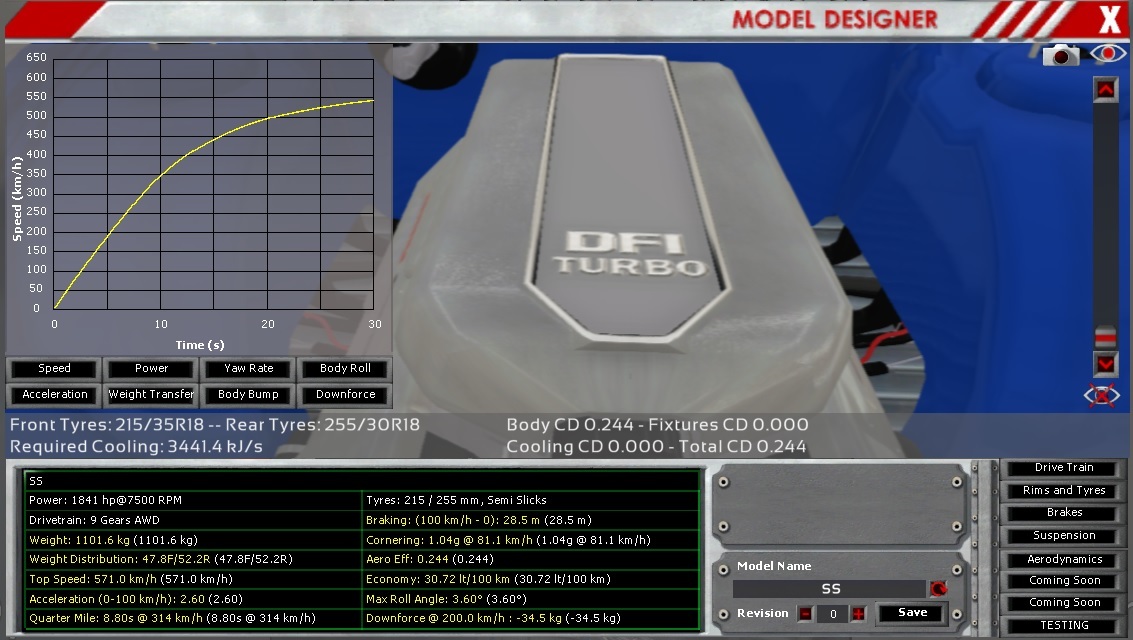
Task: Click the Braking 28.5 m stat
Action: click(479, 520)
